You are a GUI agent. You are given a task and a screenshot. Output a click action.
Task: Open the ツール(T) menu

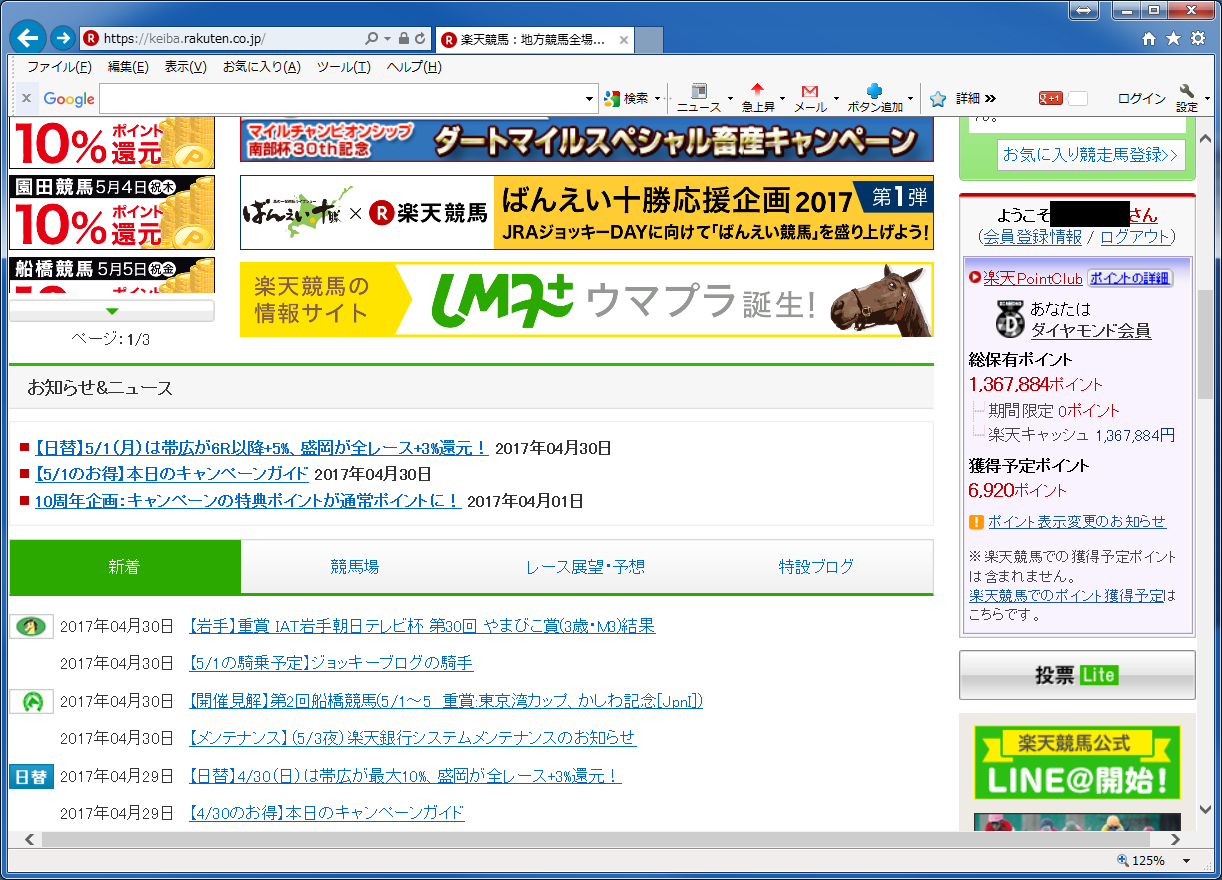pyautogui.click(x=343, y=67)
